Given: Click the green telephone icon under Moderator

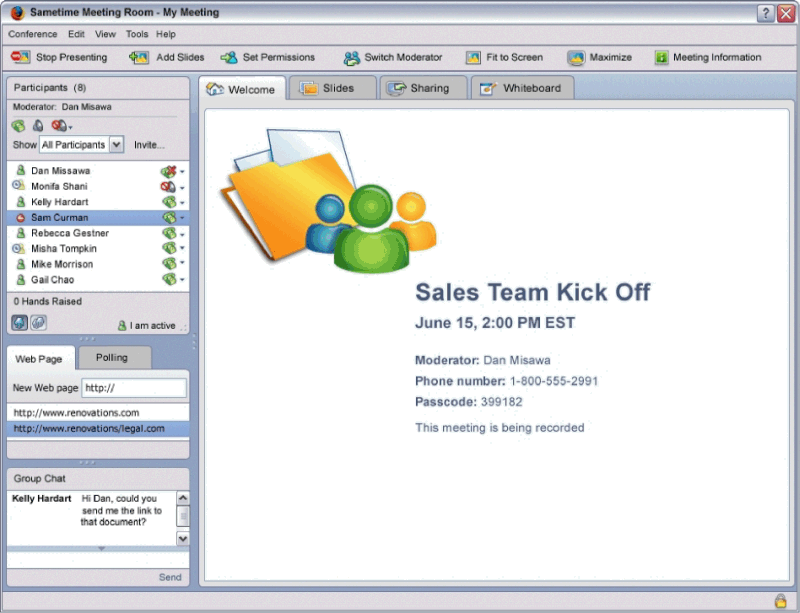Looking at the screenshot, I should pos(18,126).
